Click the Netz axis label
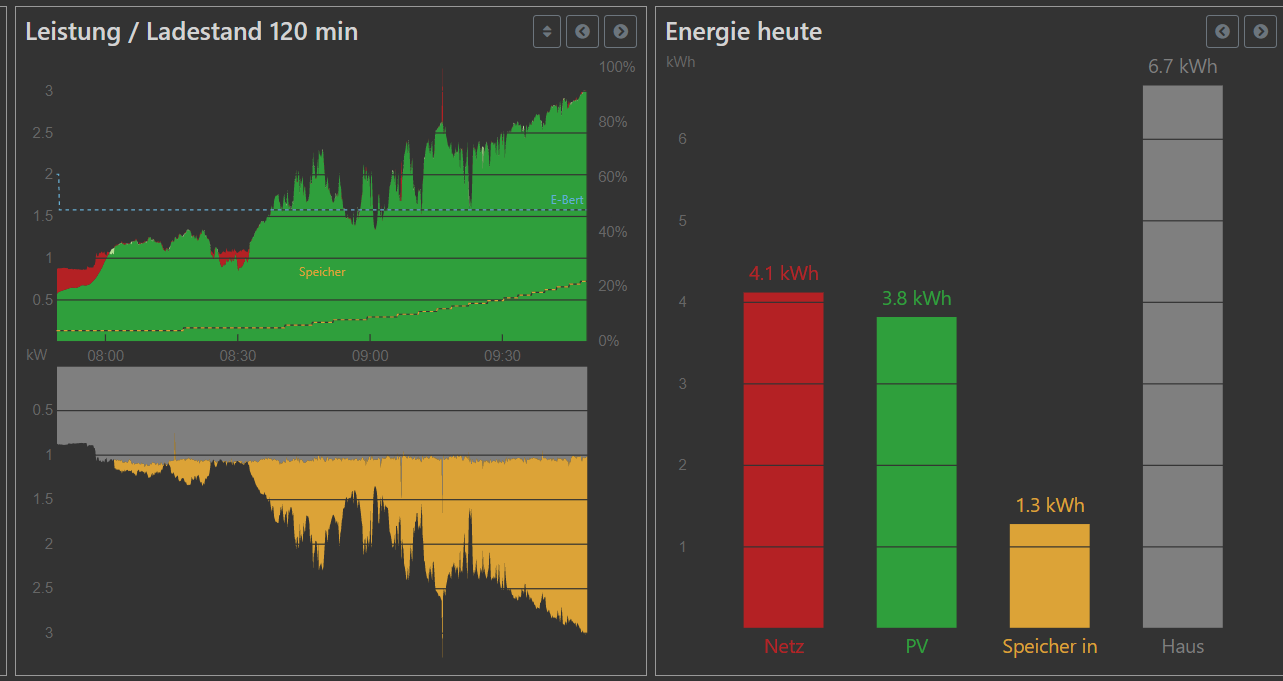 (784, 647)
